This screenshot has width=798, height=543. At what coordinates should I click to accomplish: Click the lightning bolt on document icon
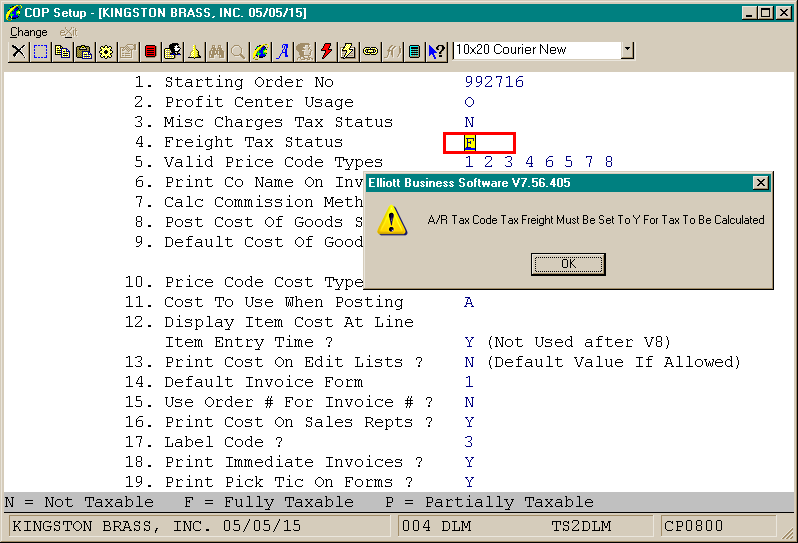click(x=348, y=51)
